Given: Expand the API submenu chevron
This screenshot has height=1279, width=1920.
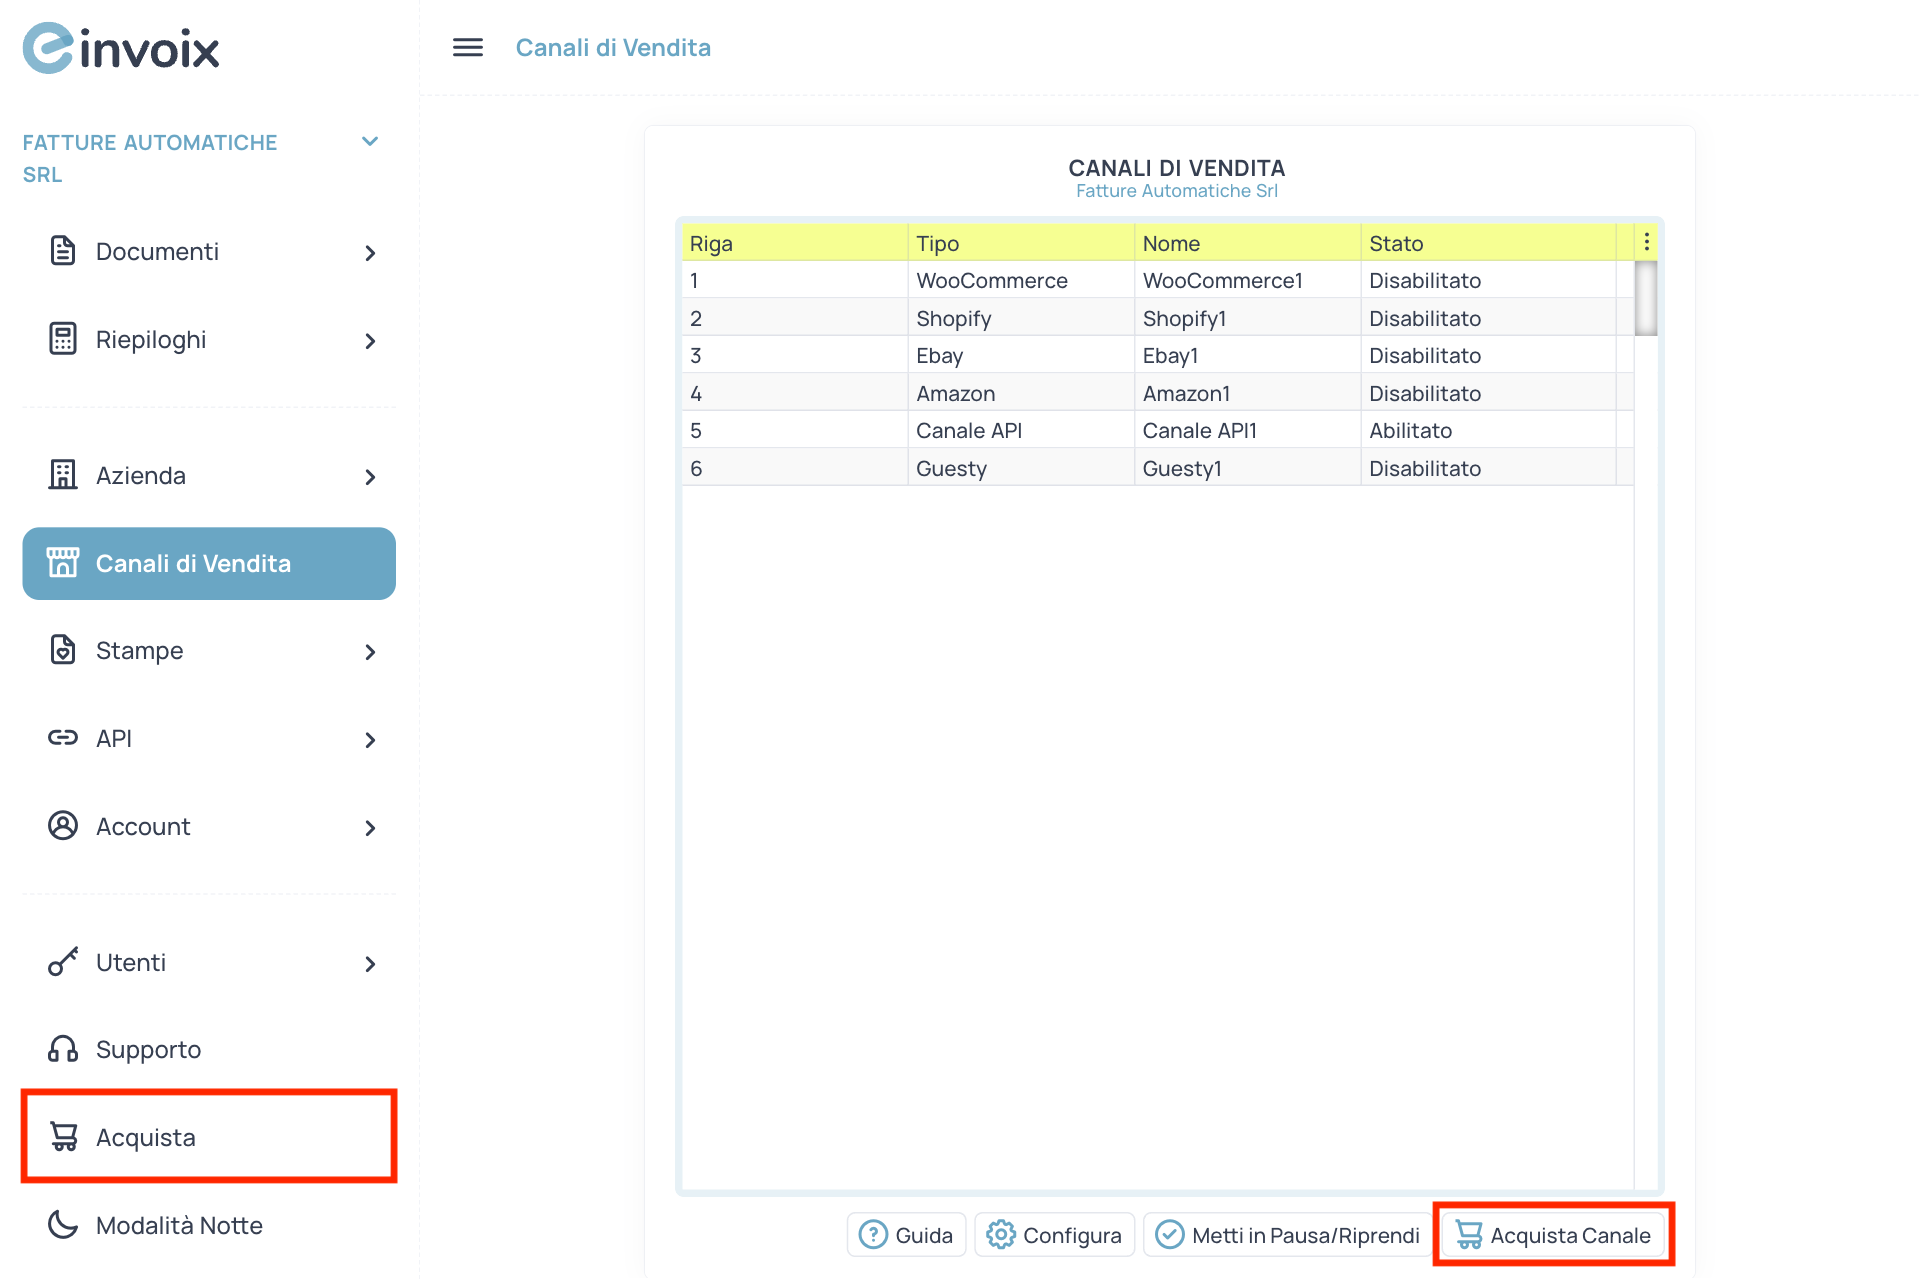Looking at the screenshot, I should (x=370, y=740).
